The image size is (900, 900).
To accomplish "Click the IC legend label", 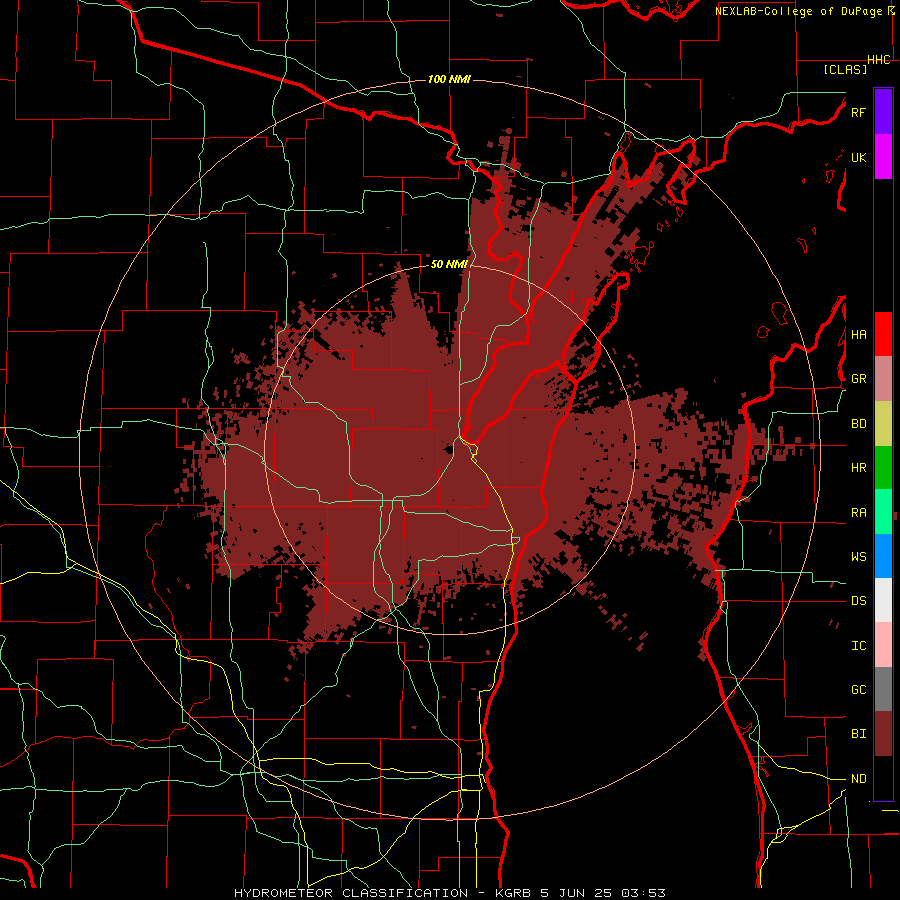I will [x=858, y=646].
